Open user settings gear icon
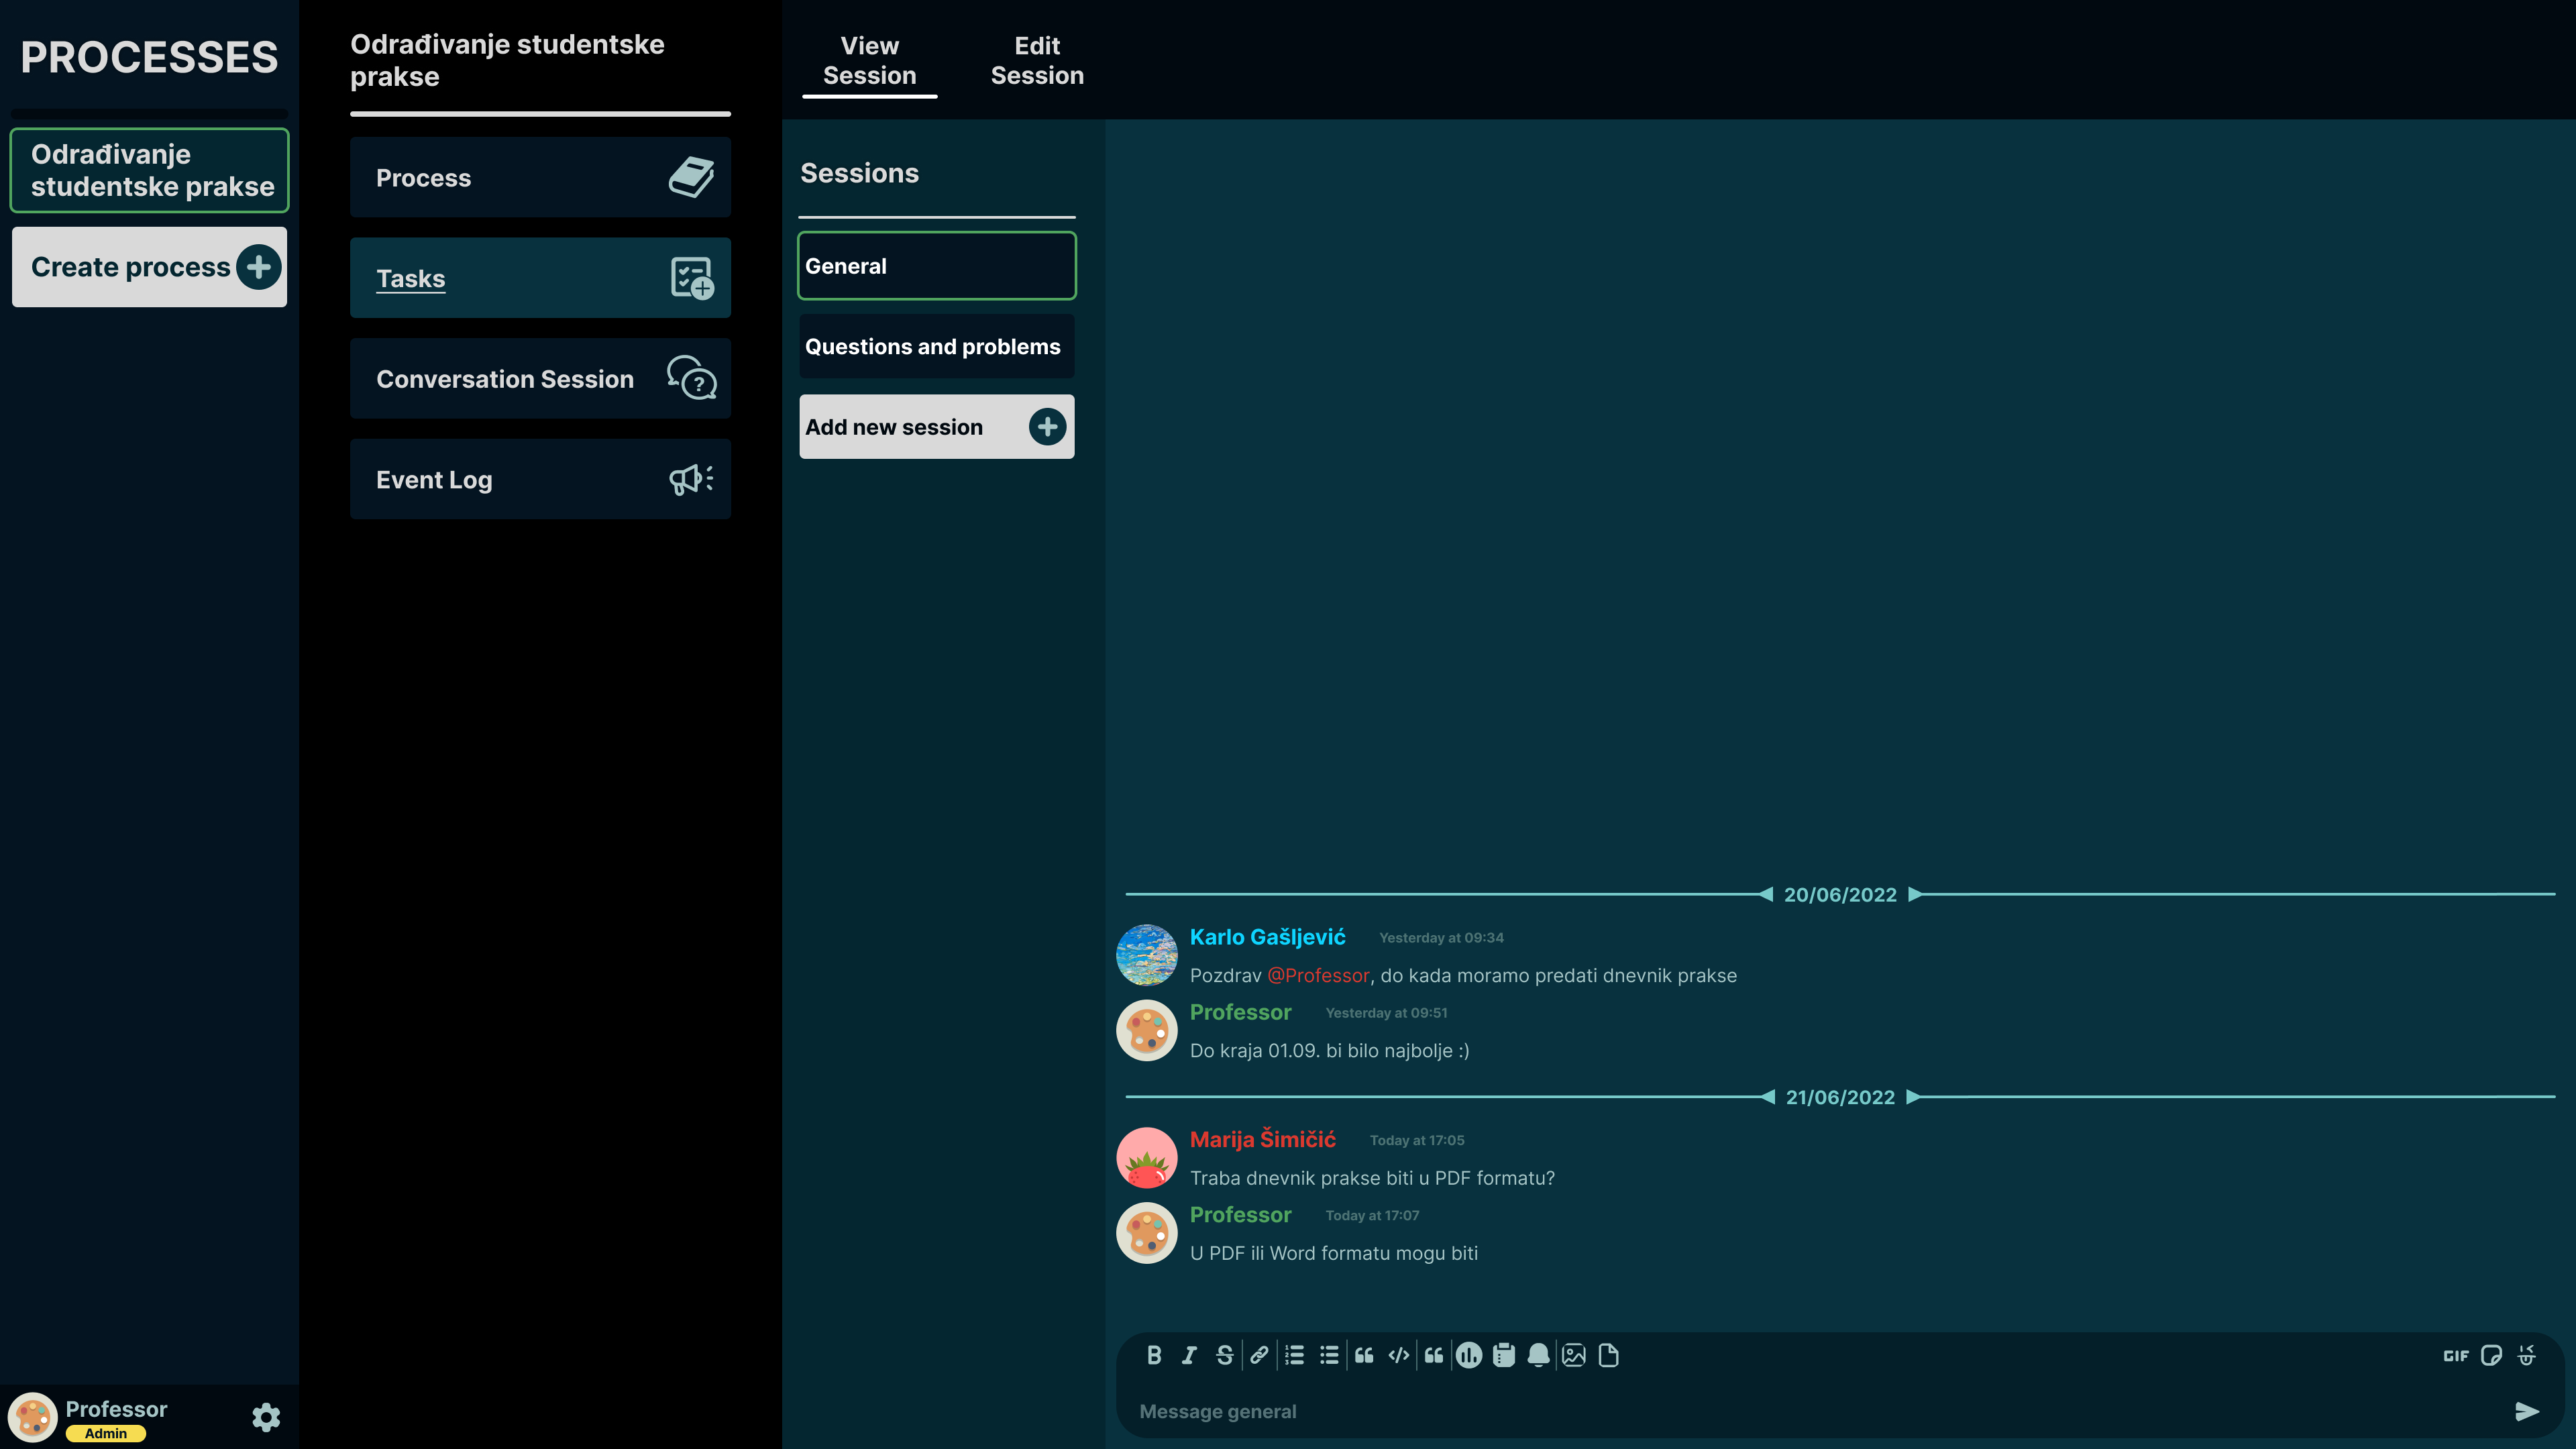 coord(266,1417)
